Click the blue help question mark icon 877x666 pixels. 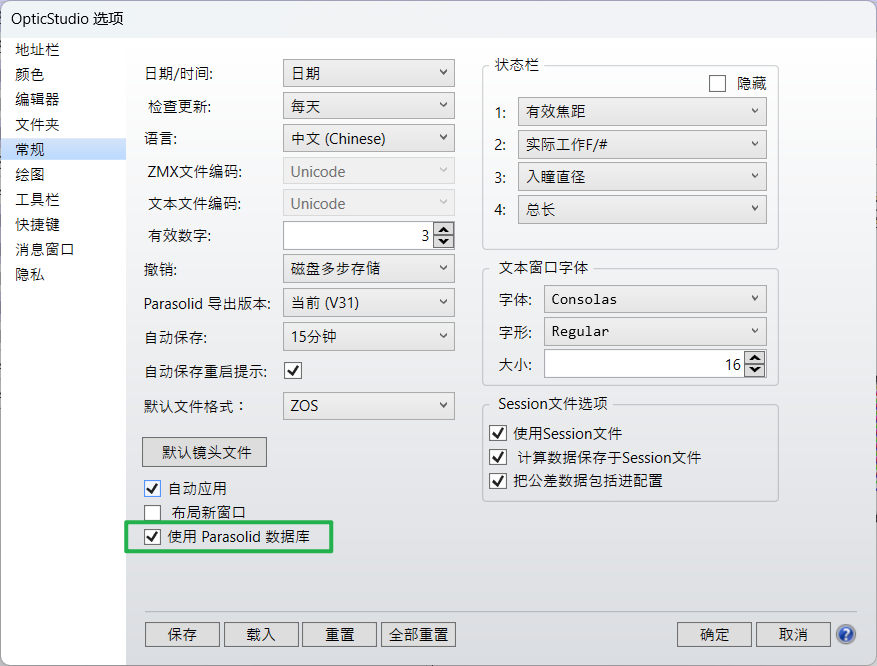coord(845,635)
